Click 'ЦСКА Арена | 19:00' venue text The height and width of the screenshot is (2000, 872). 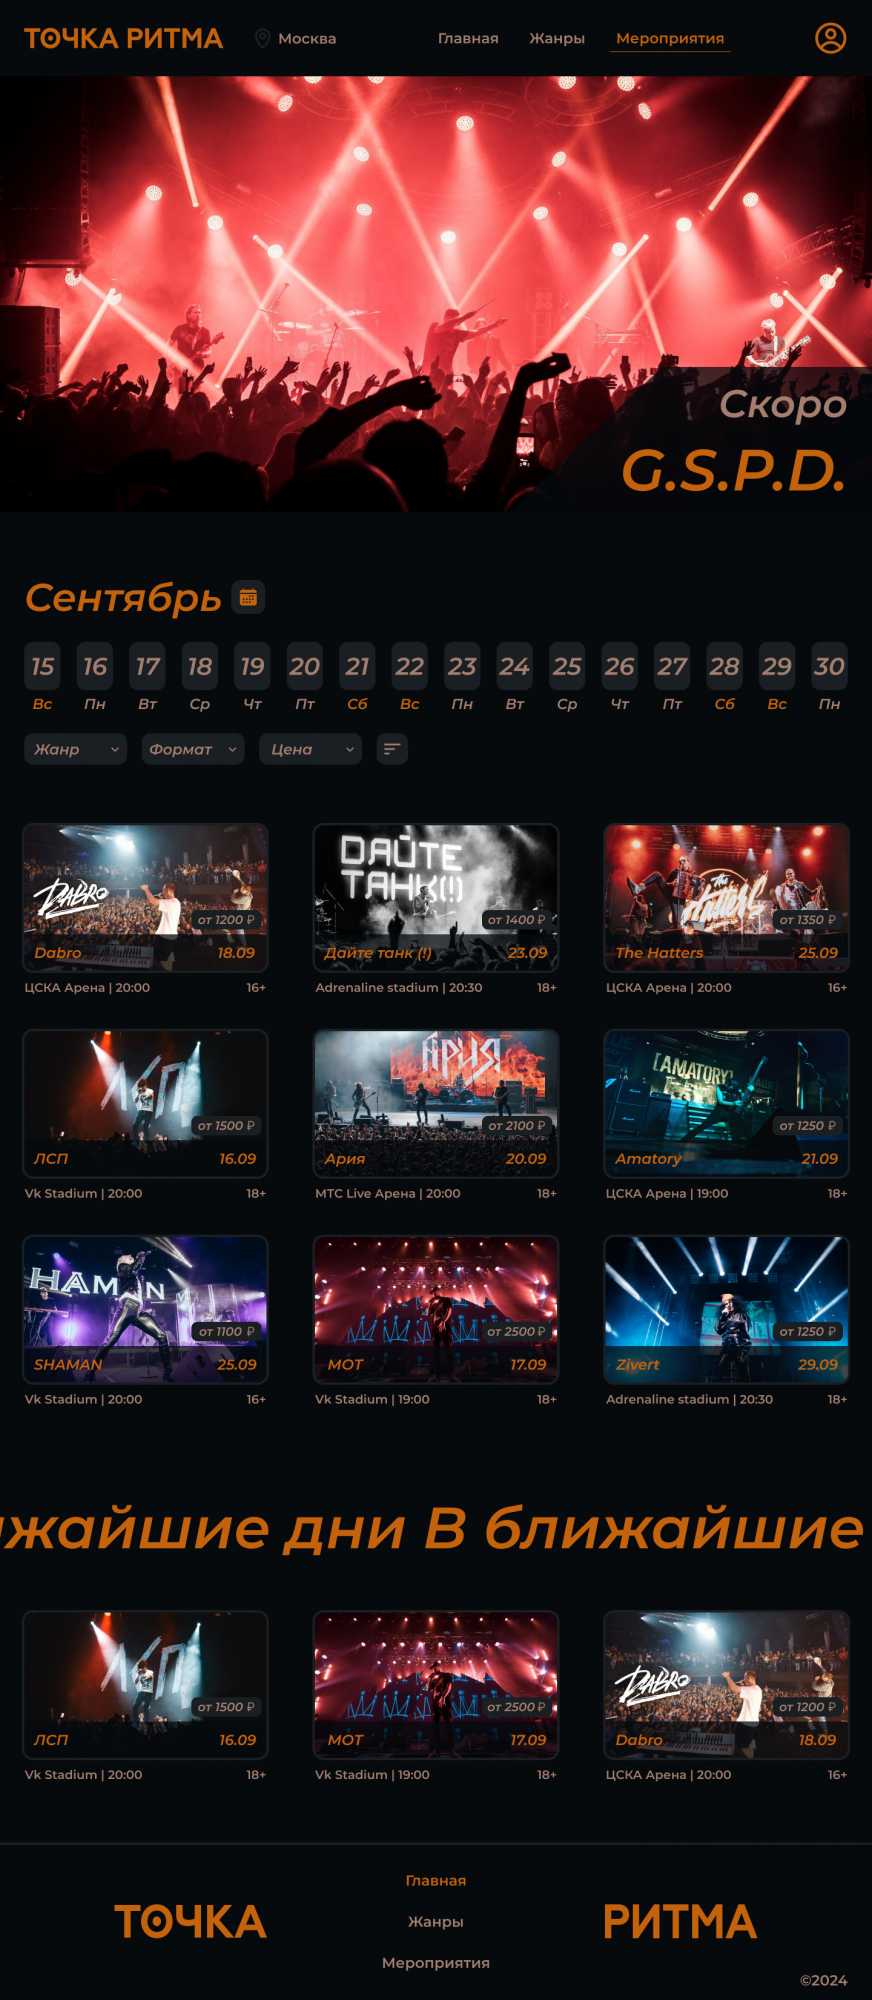[x=667, y=1193]
